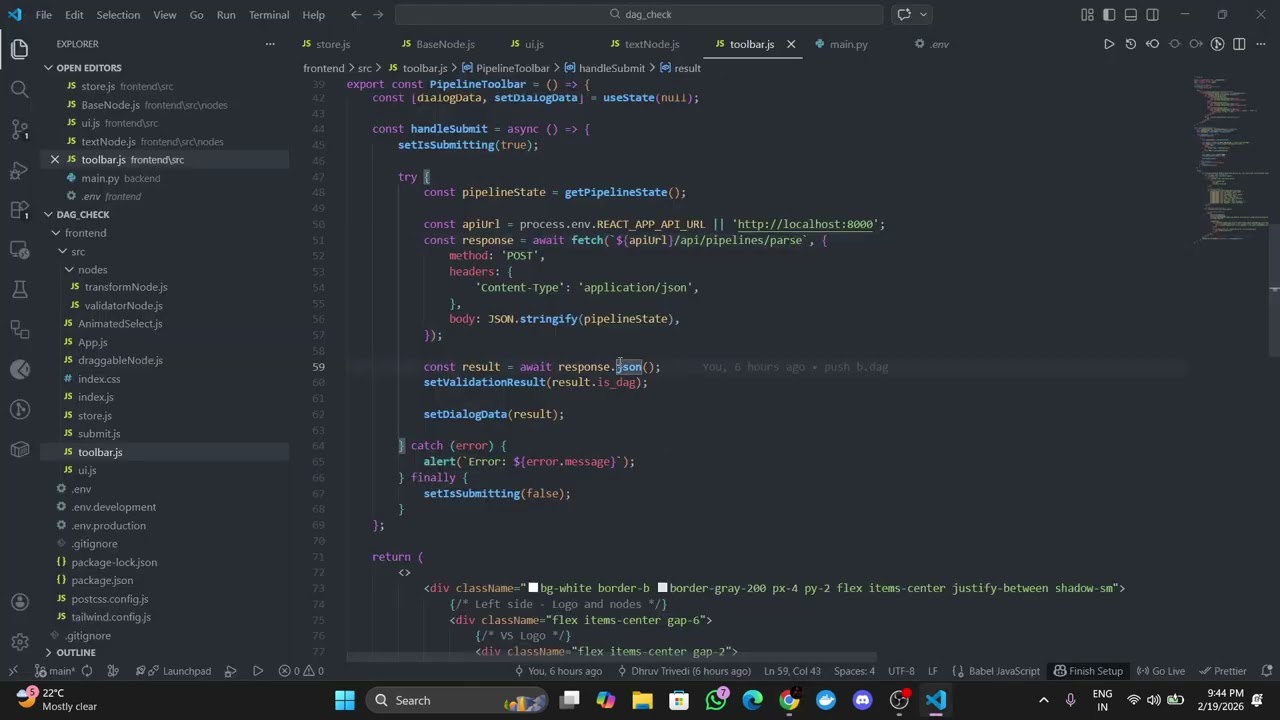The height and width of the screenshot is (720, 1280).
Task: Click the bg-white color swatch in code
Action: pyautogui.click(x=533, y=588)
